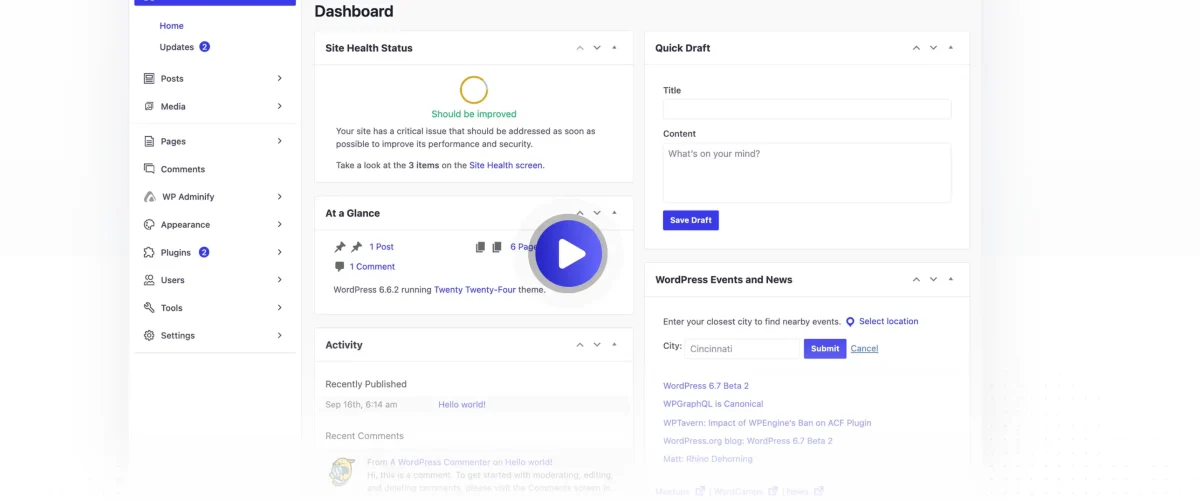This screenshot has width=1200, height=500.
Task: Click the Pages menu icon
Action: (x=149, y=141)
